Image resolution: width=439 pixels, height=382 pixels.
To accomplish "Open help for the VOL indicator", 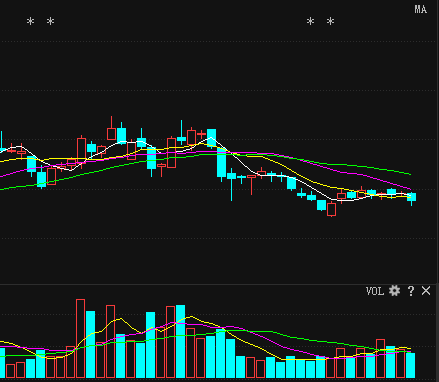I will 411,291.
